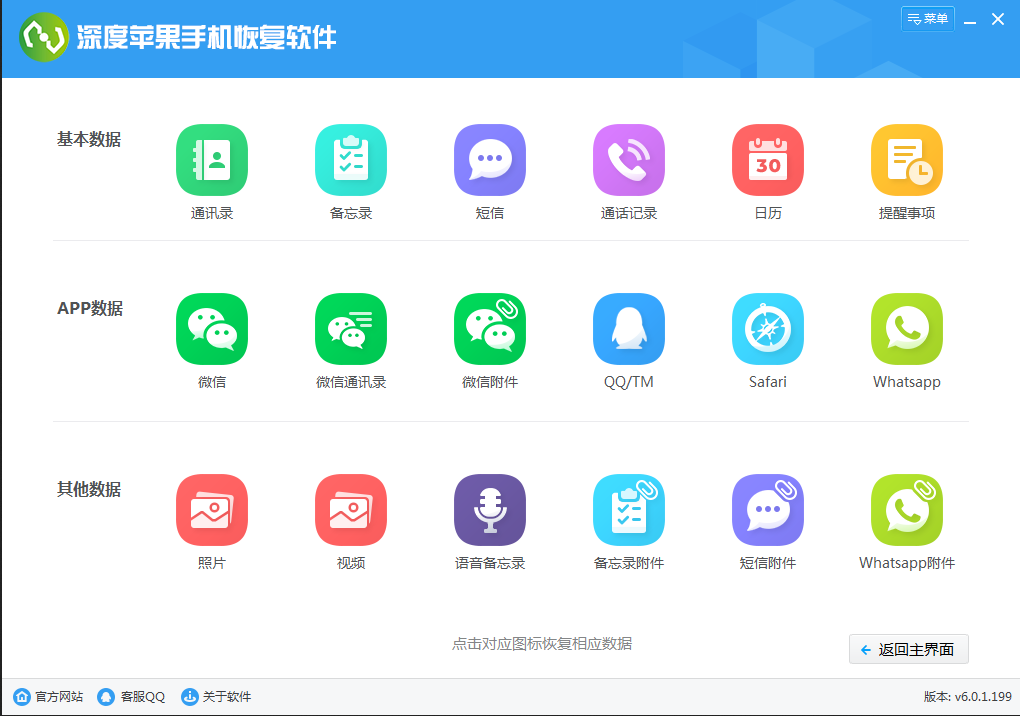Open the 关于软件 about link
Viewport: 1020px width, 716px height.
216,696
